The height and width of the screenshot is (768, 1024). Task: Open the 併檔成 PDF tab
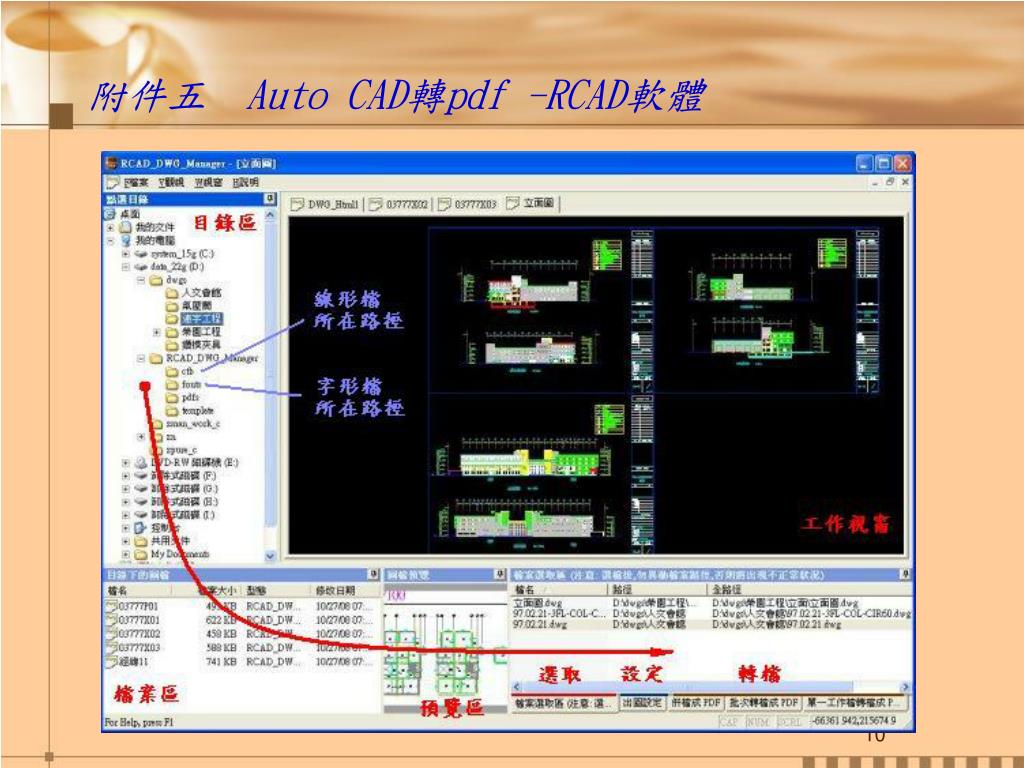696,703
